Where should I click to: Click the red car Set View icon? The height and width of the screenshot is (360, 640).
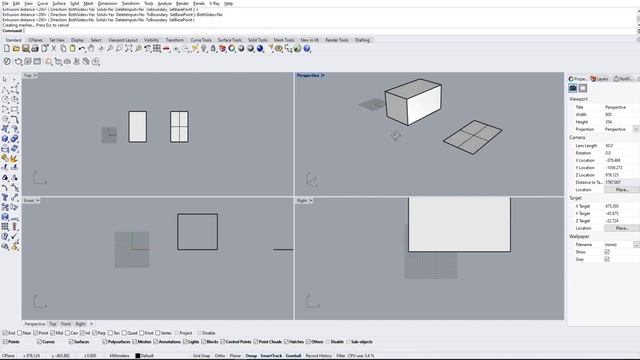pyautogui.click(x=166, y=49)
